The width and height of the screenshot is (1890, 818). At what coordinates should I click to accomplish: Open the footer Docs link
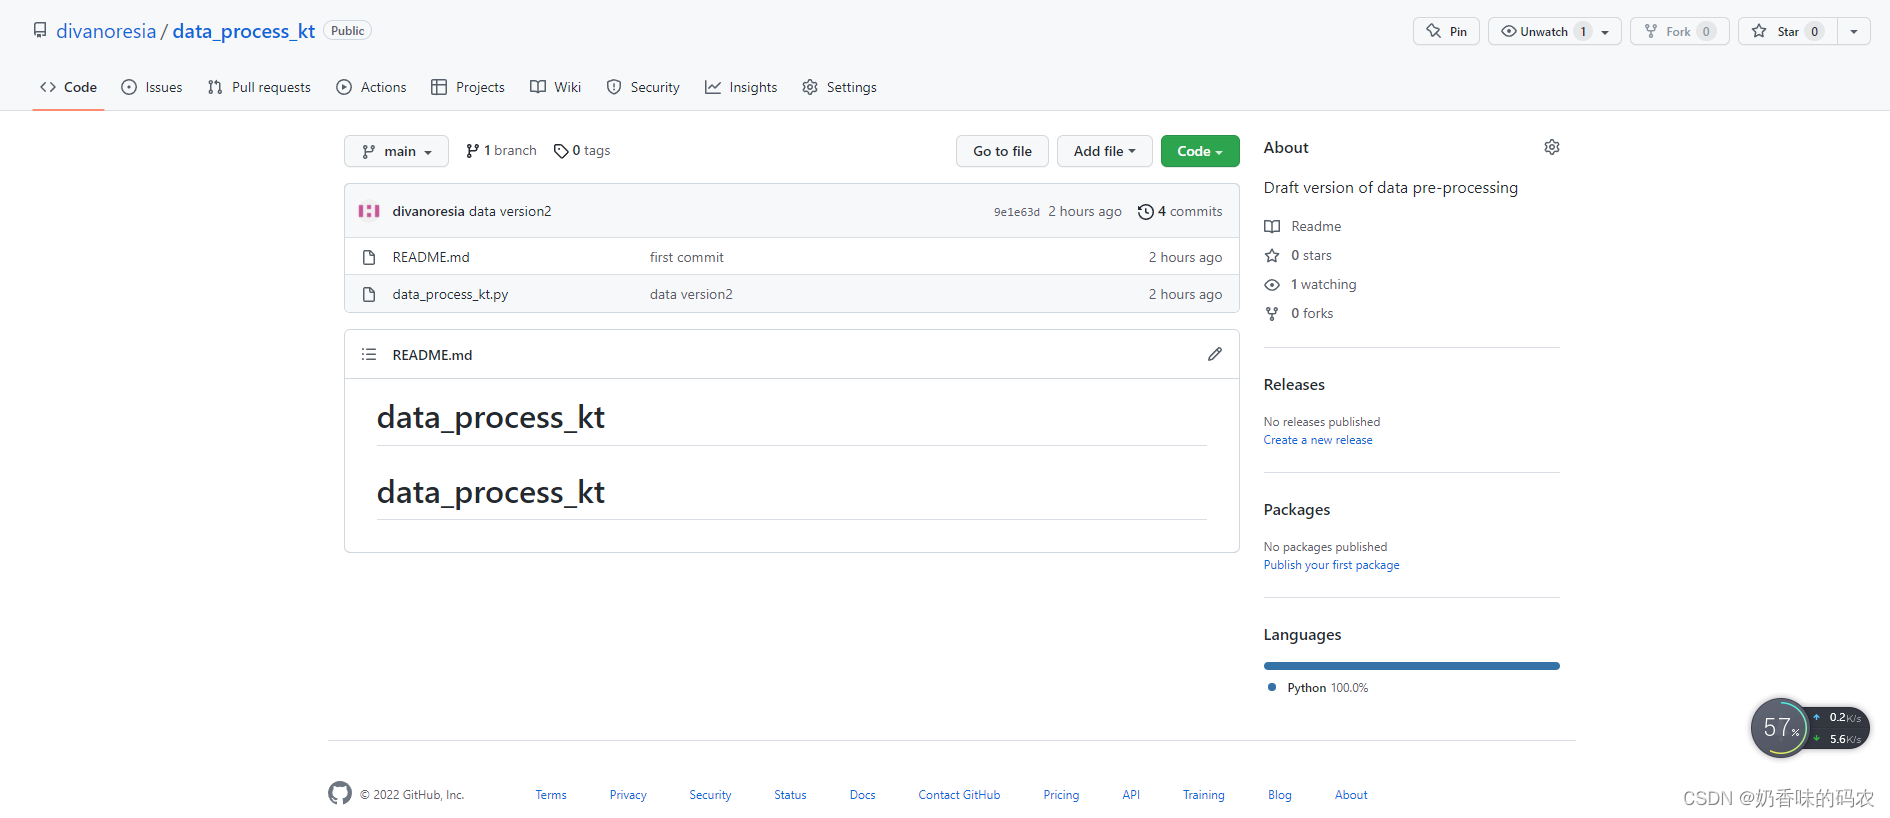pos(862,795)
